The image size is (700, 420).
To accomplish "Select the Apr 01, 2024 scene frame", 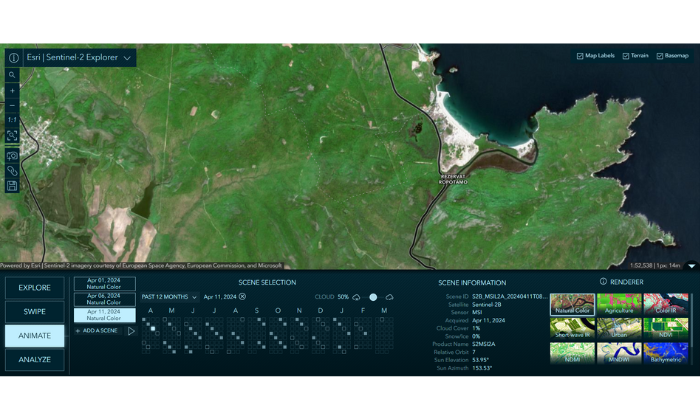I will 104,284.
